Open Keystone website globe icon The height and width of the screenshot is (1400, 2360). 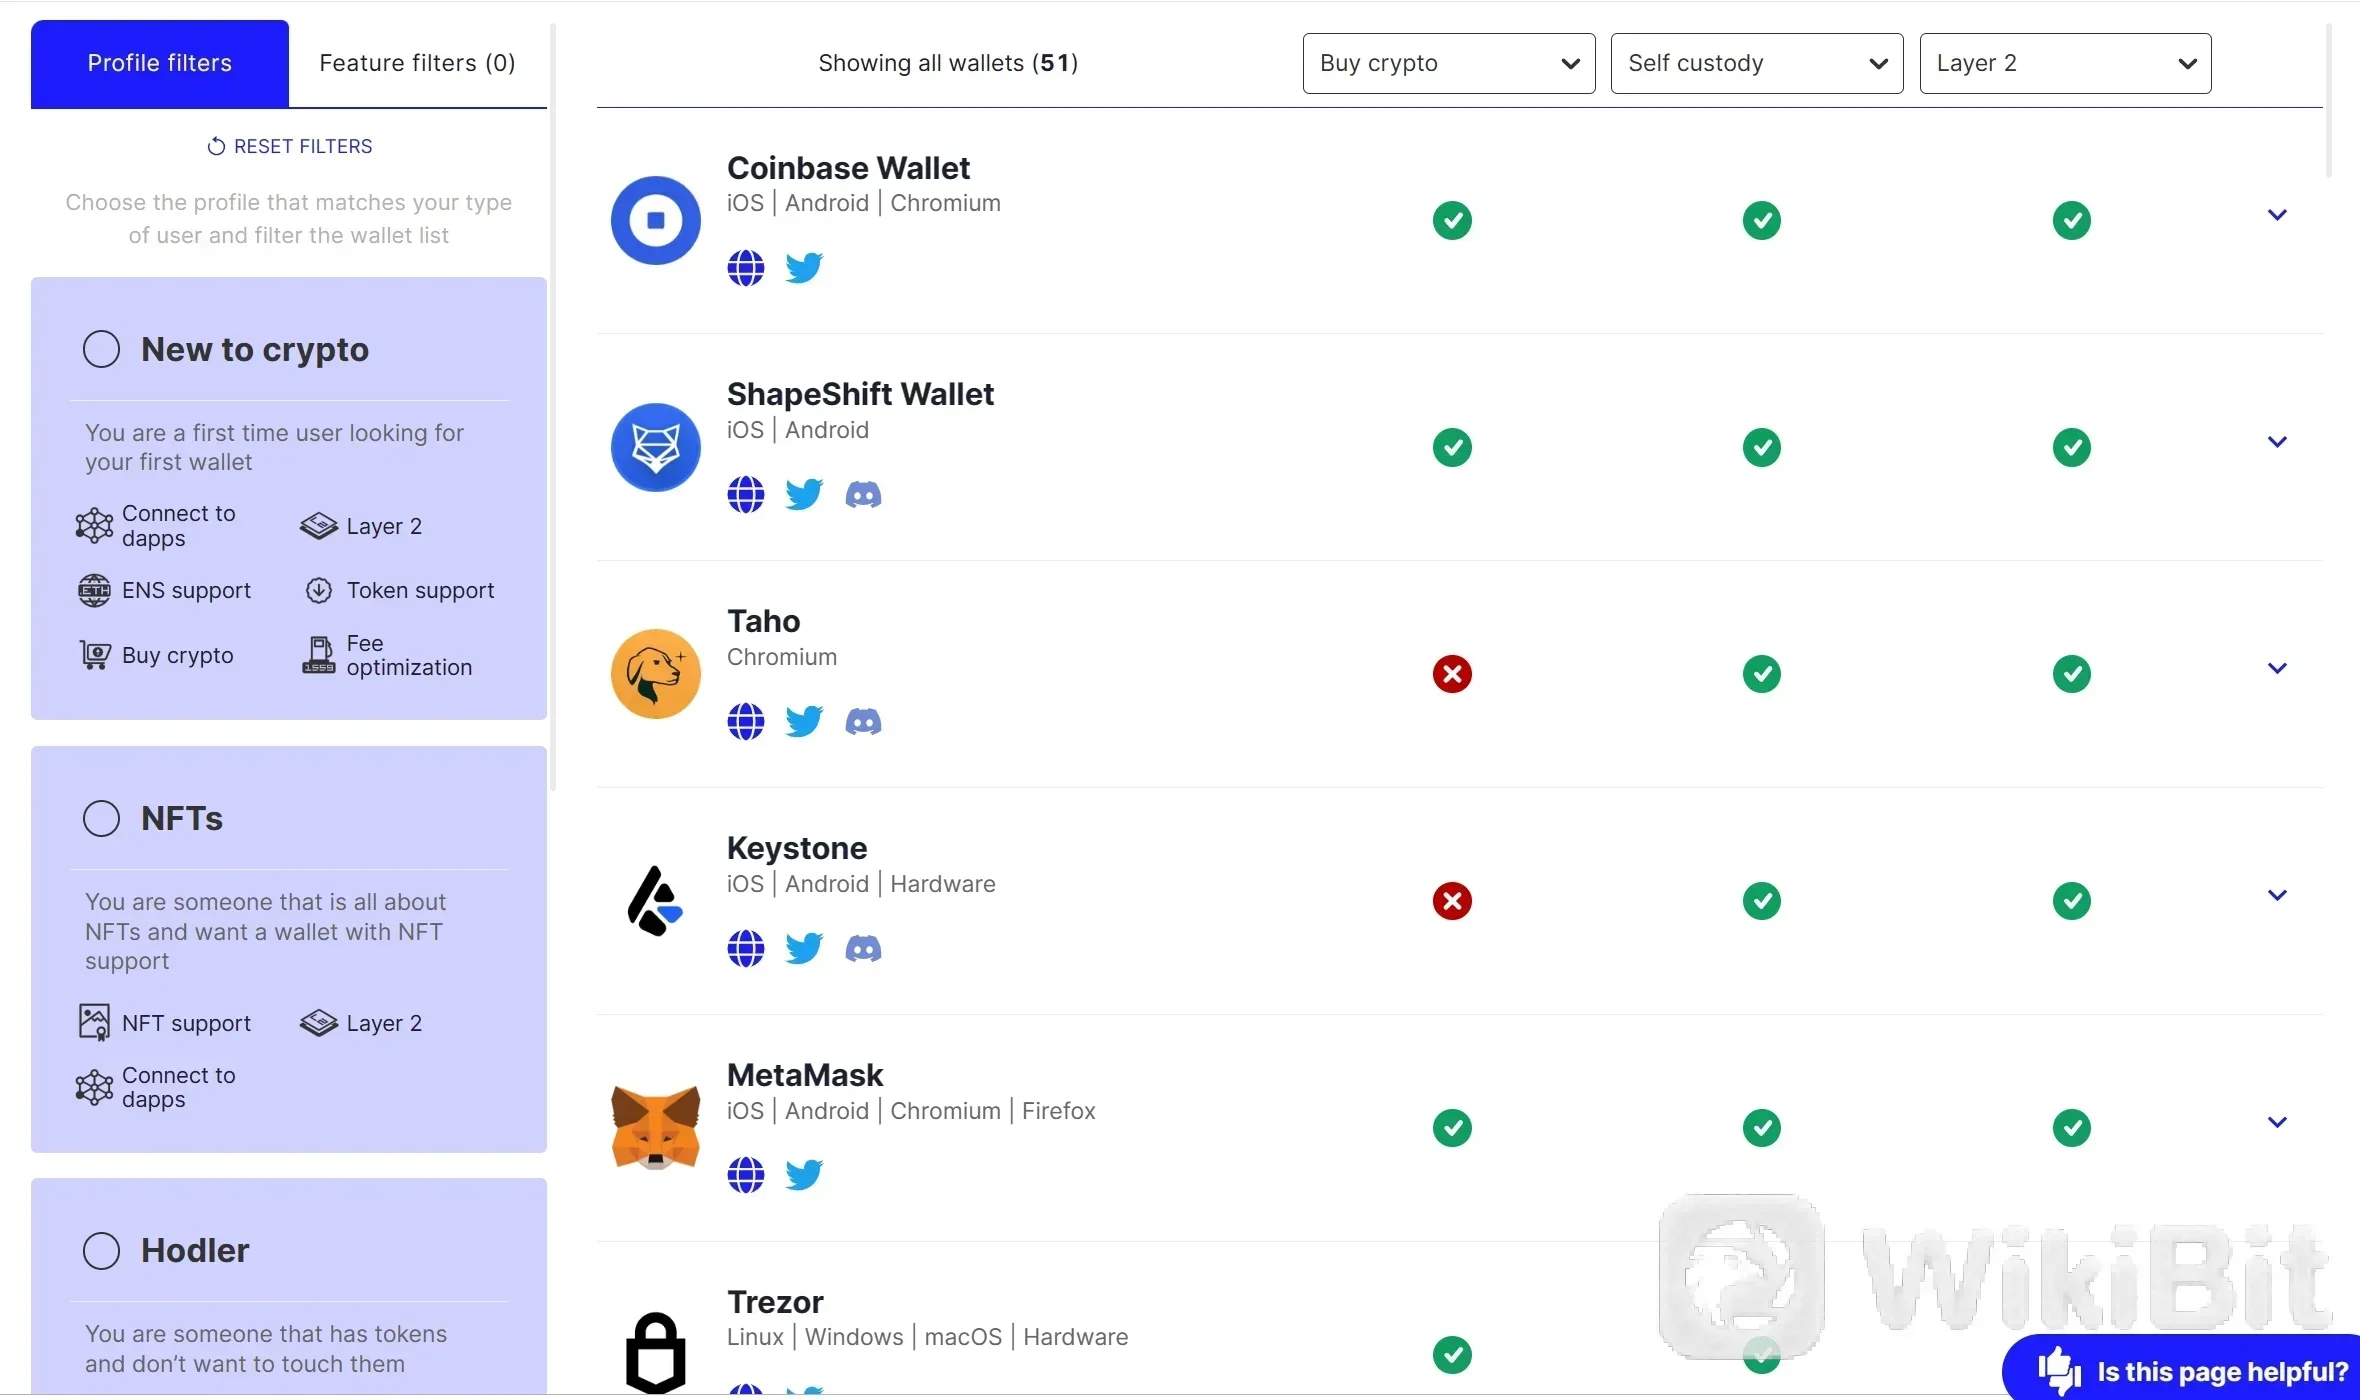[x=745, y=949]
